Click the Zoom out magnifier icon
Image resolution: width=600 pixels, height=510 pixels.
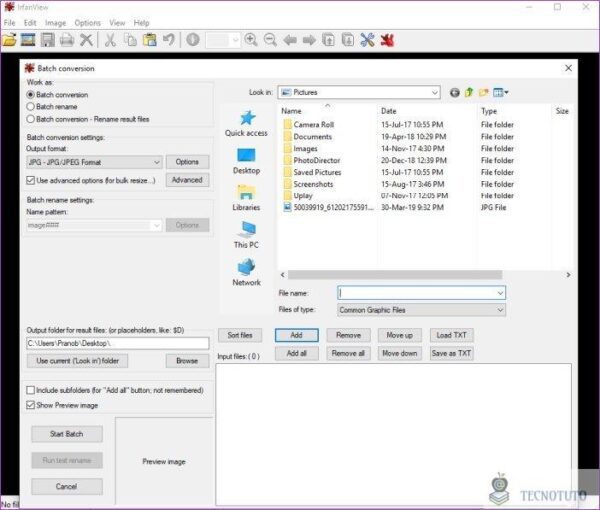(270, 40)
